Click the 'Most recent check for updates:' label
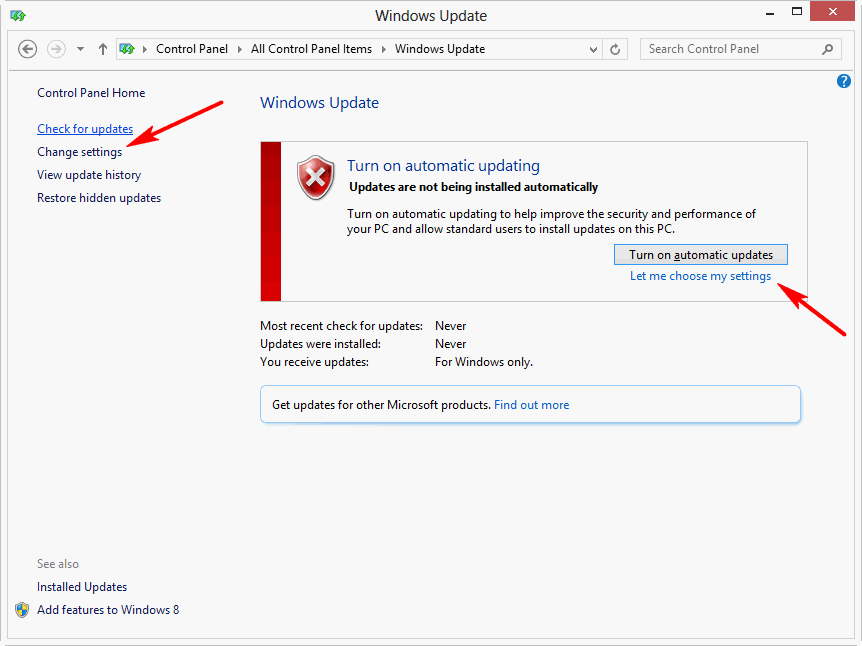This screenshot has width=862, height=646. coord(341,326)
